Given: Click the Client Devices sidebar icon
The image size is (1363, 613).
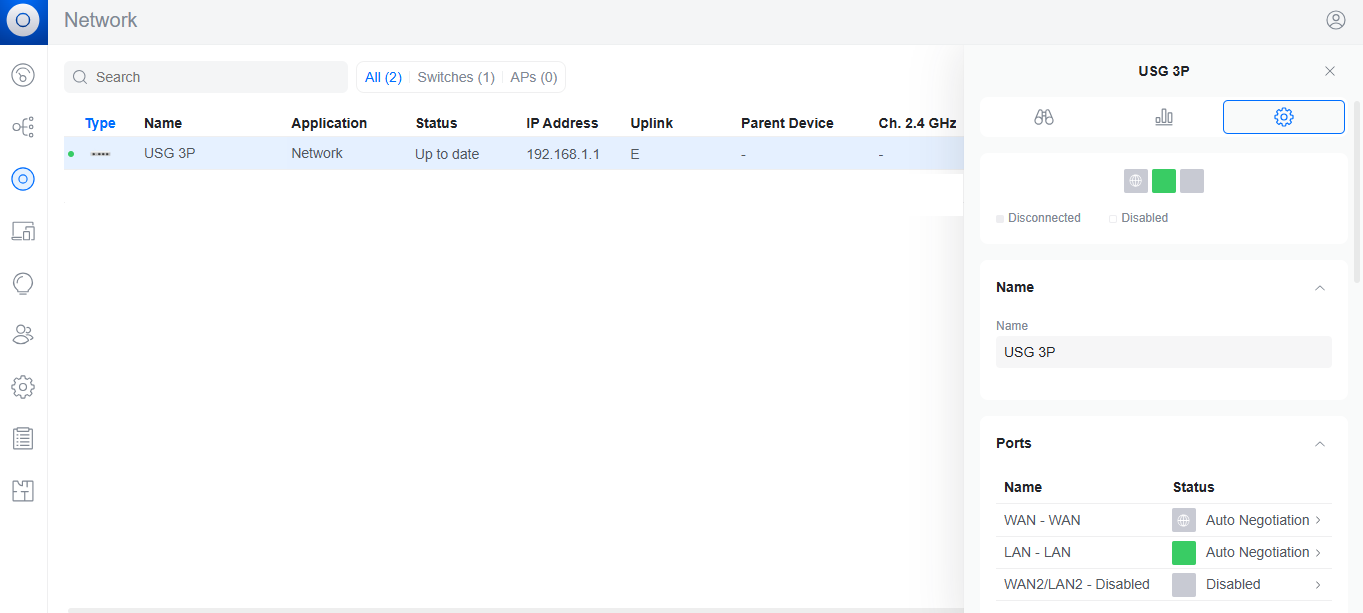Looking at the screenshot, I should [23, 231].
